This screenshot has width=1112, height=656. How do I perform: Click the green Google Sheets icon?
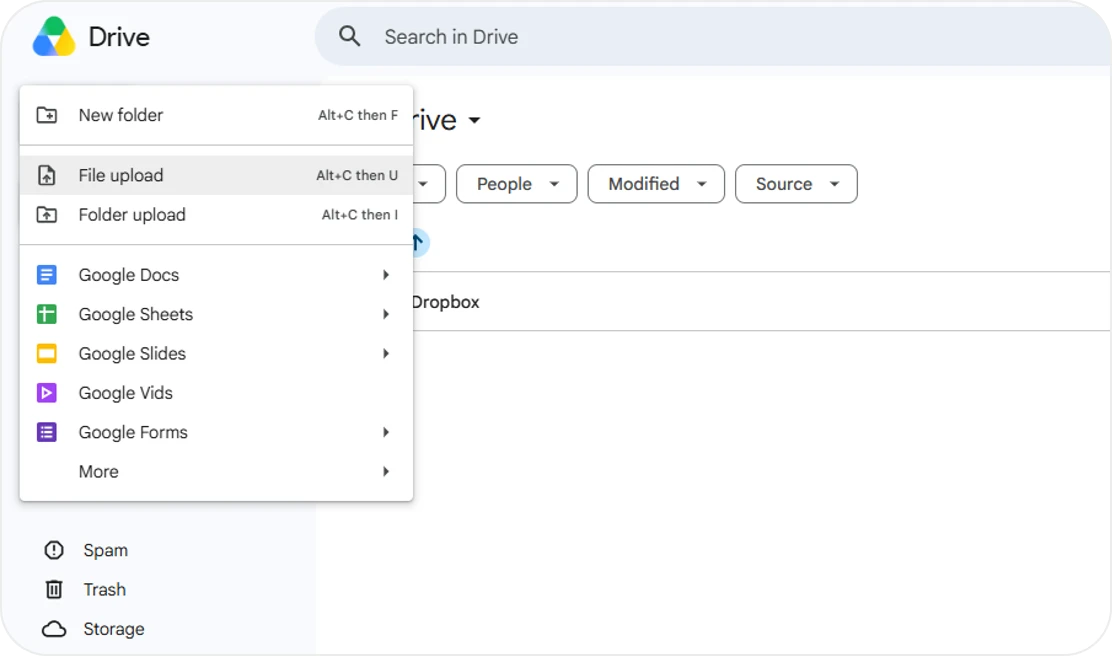click(47, 314)
